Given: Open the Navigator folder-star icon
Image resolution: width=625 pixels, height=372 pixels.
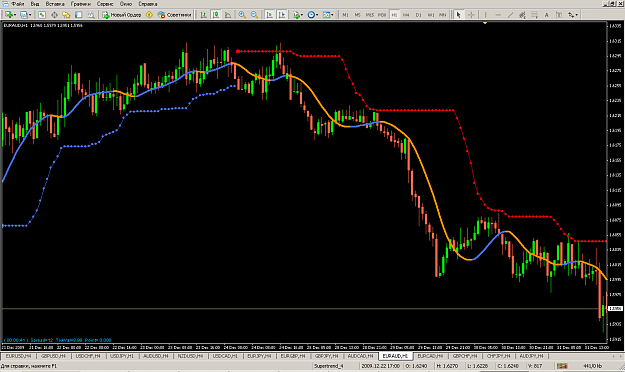Looking at the screenshot, I should pyautogui.click(x=66, y=15).
